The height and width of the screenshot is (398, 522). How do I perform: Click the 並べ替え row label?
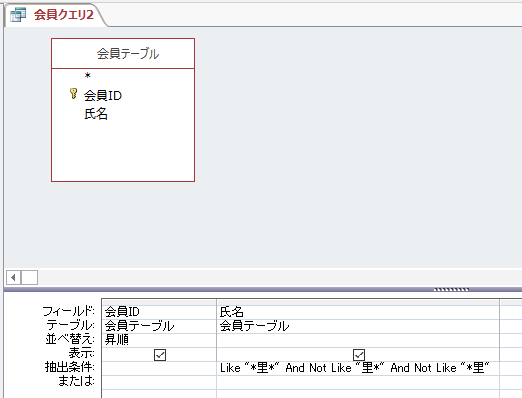(70, 339)
